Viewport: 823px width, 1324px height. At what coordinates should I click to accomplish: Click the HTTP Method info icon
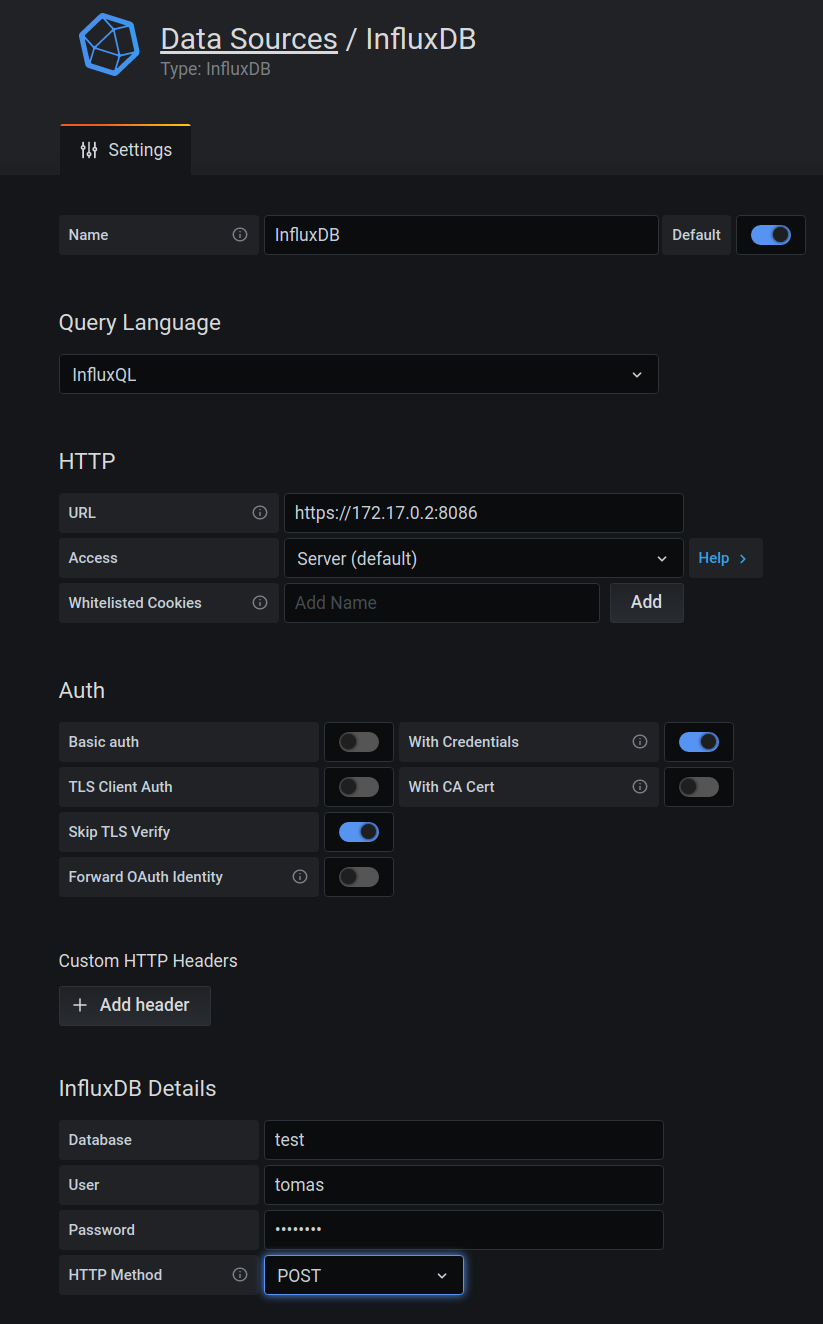coord(239,1274)
